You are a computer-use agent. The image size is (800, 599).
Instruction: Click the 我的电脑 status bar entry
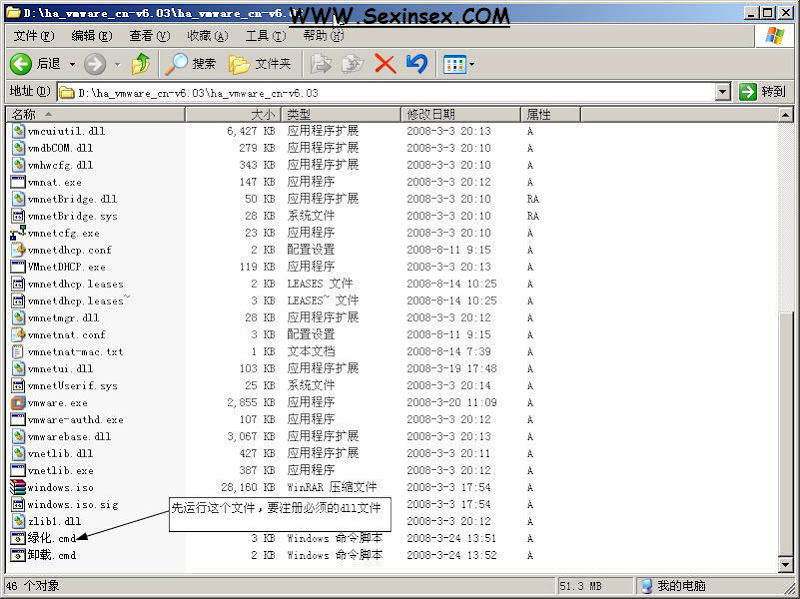[673, 586]
